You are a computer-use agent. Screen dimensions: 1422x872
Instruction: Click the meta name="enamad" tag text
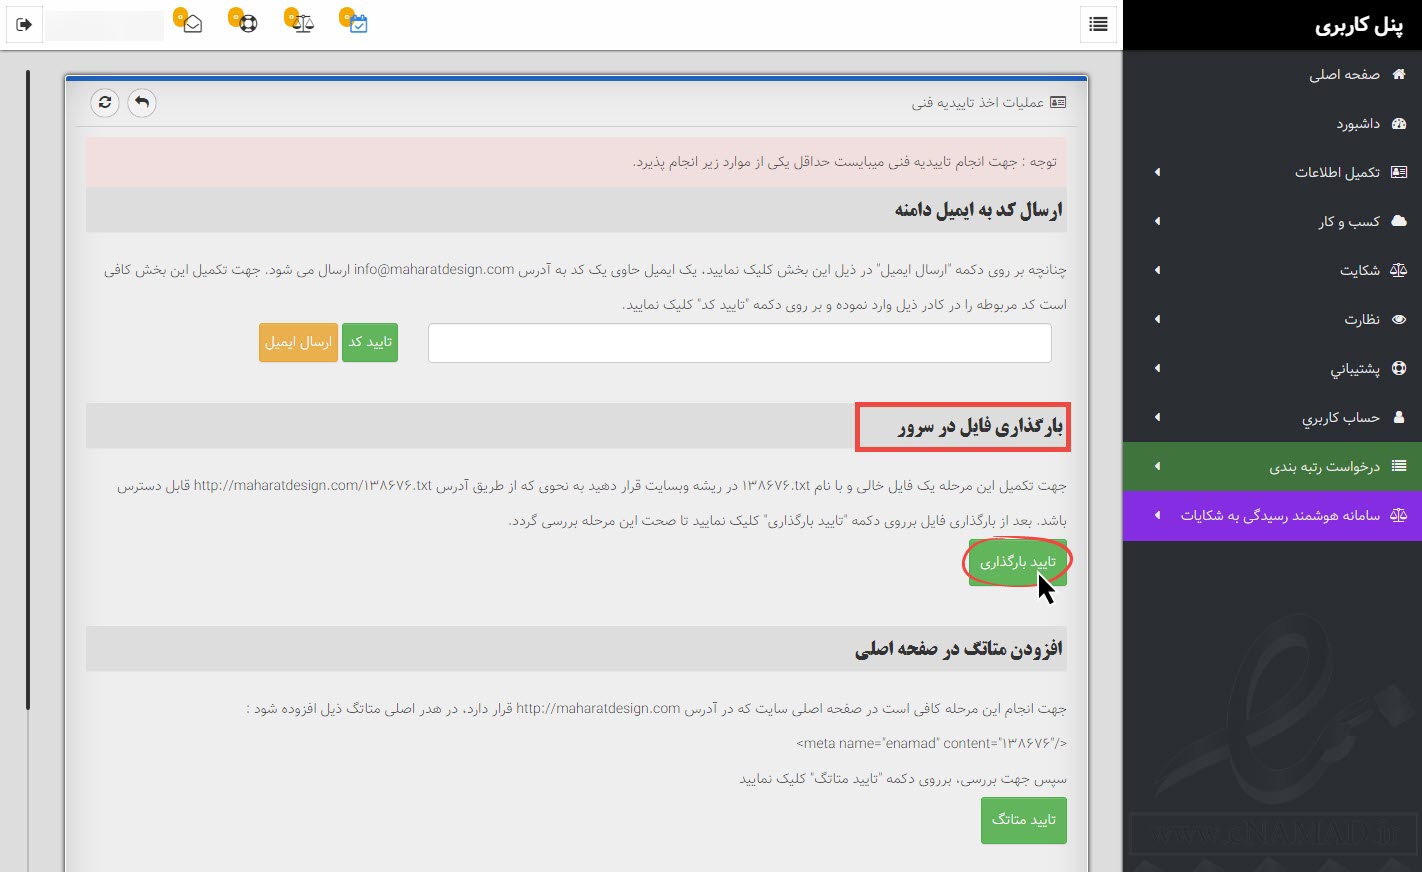932,743
